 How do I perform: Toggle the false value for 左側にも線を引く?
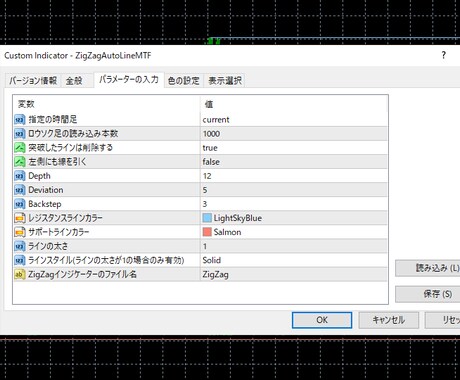293,162
